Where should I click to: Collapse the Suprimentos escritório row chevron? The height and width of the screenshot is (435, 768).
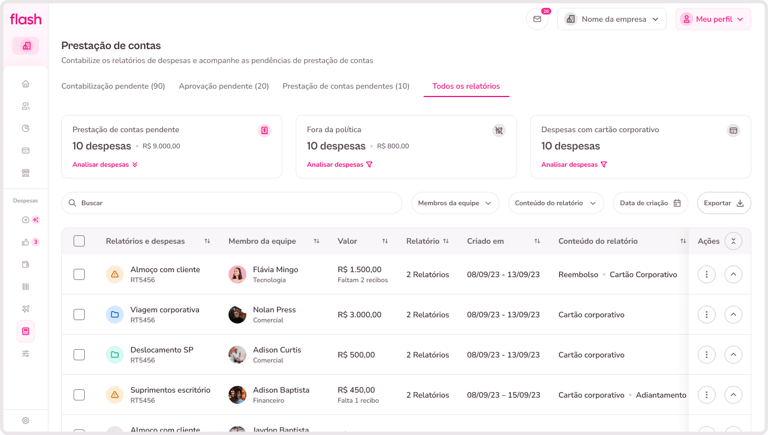click(733, 395)
